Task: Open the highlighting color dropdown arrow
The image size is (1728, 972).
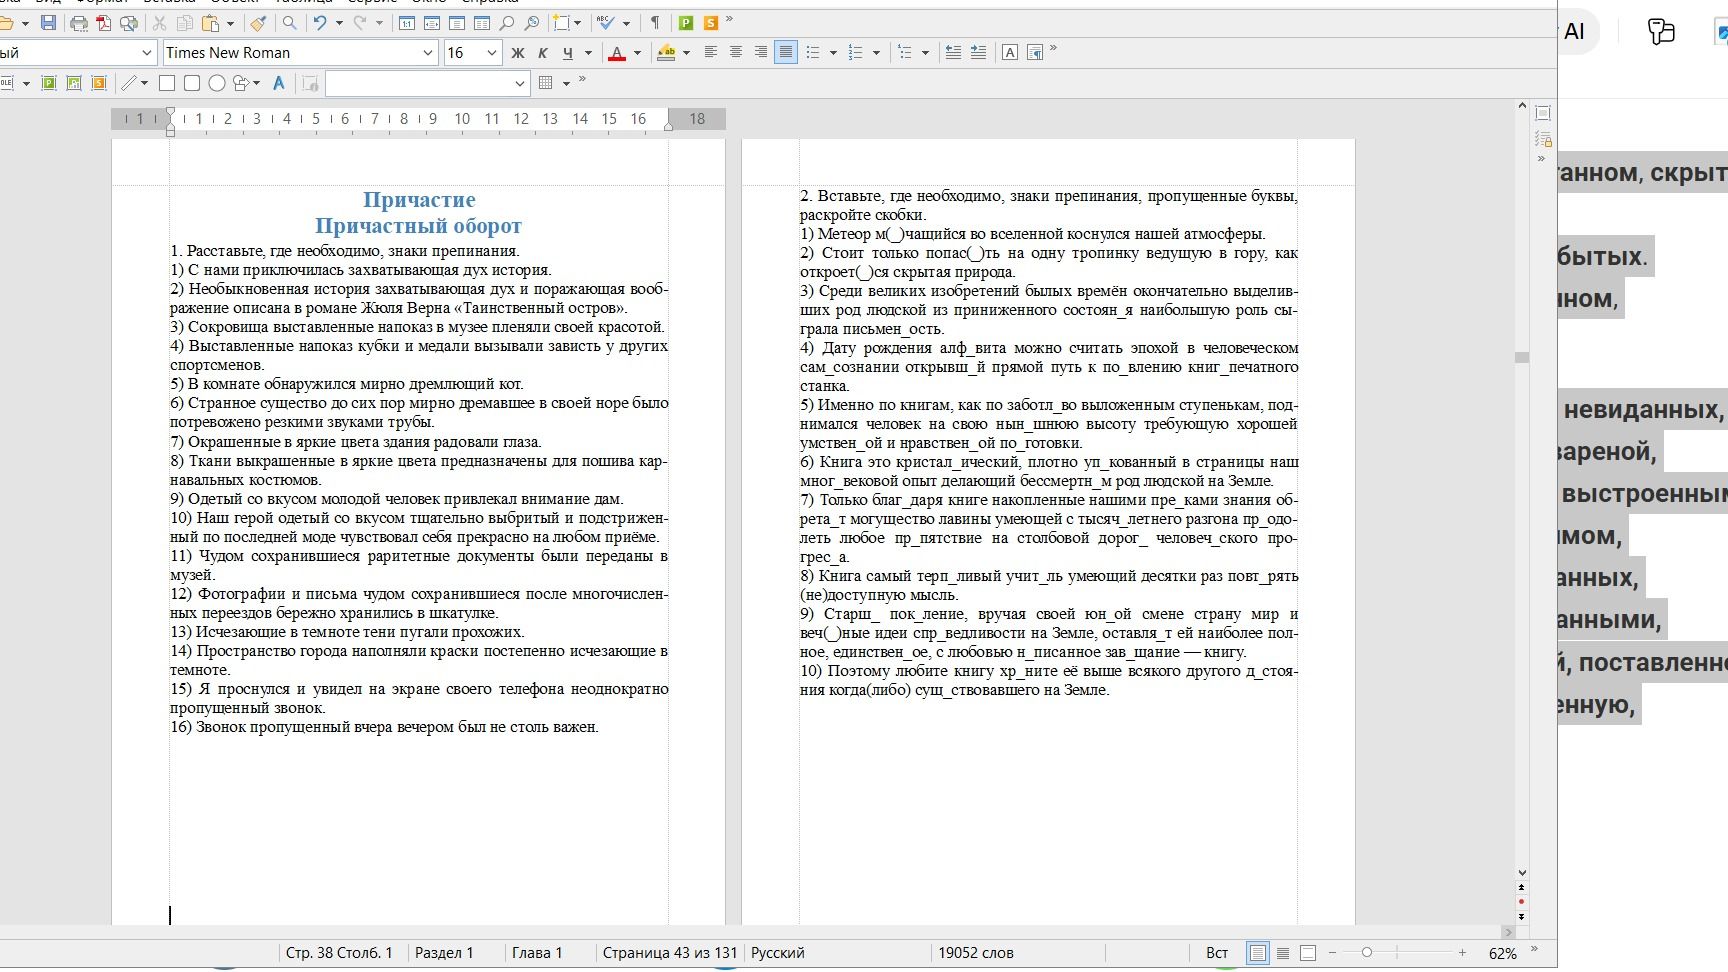Action: [686, 53]
